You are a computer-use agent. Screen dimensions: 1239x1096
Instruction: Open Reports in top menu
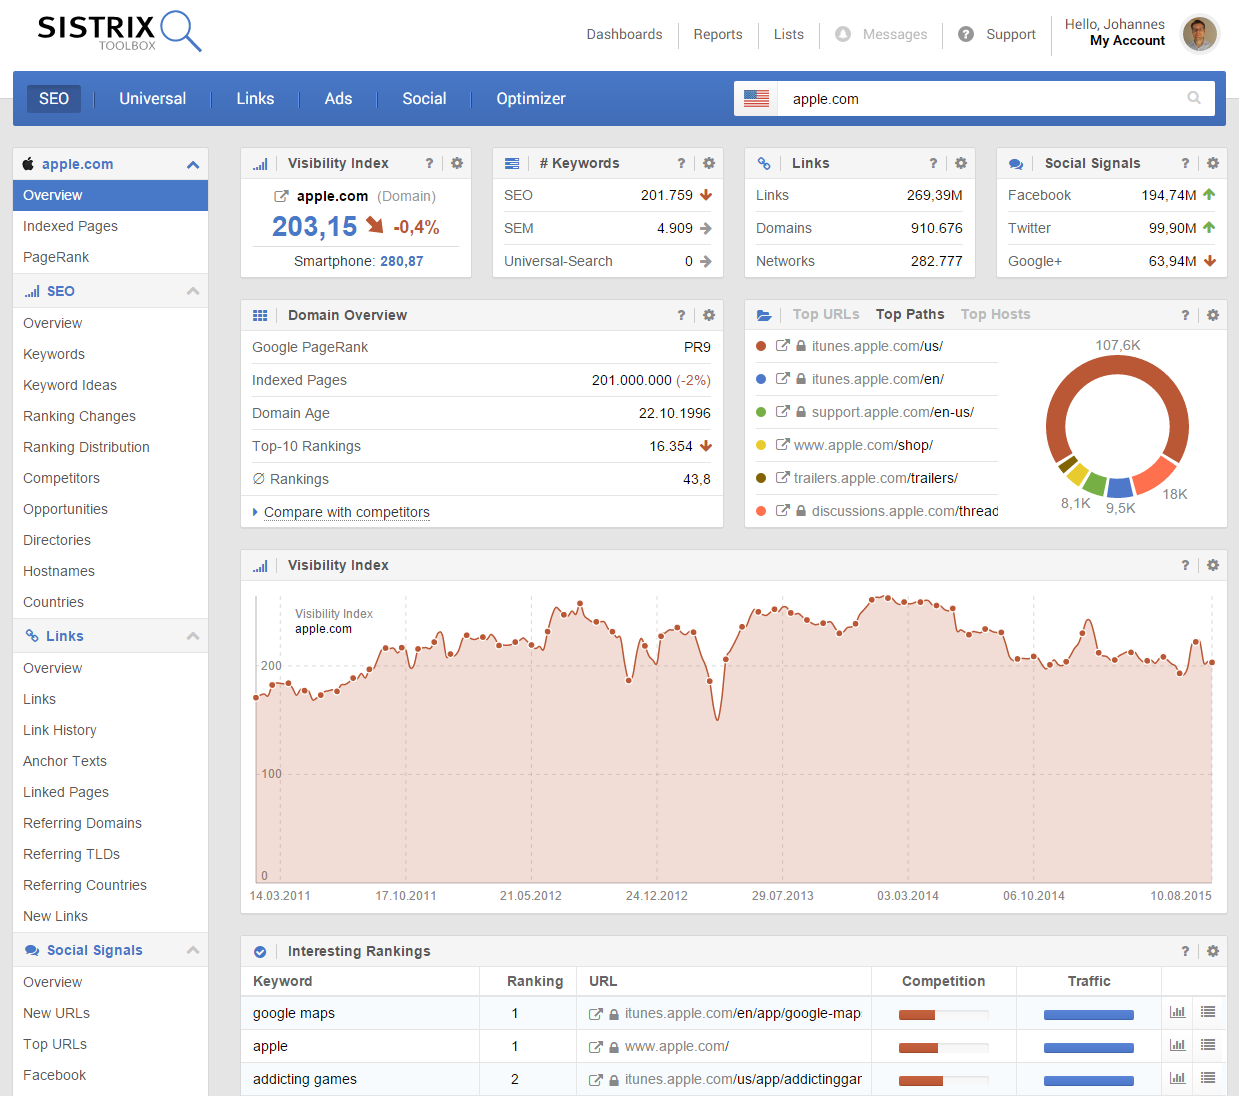click(718, 34)
